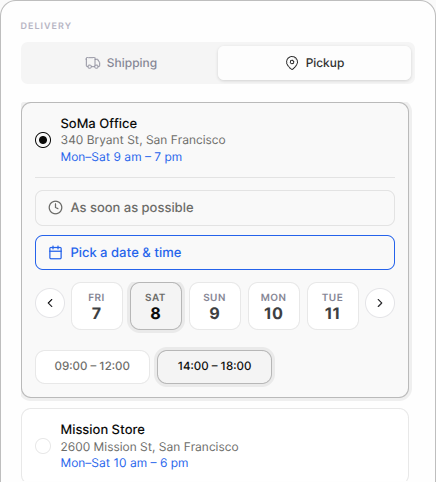The image size is (436, 482).
Task: Select Mission Store radio button
Action: 43,446
